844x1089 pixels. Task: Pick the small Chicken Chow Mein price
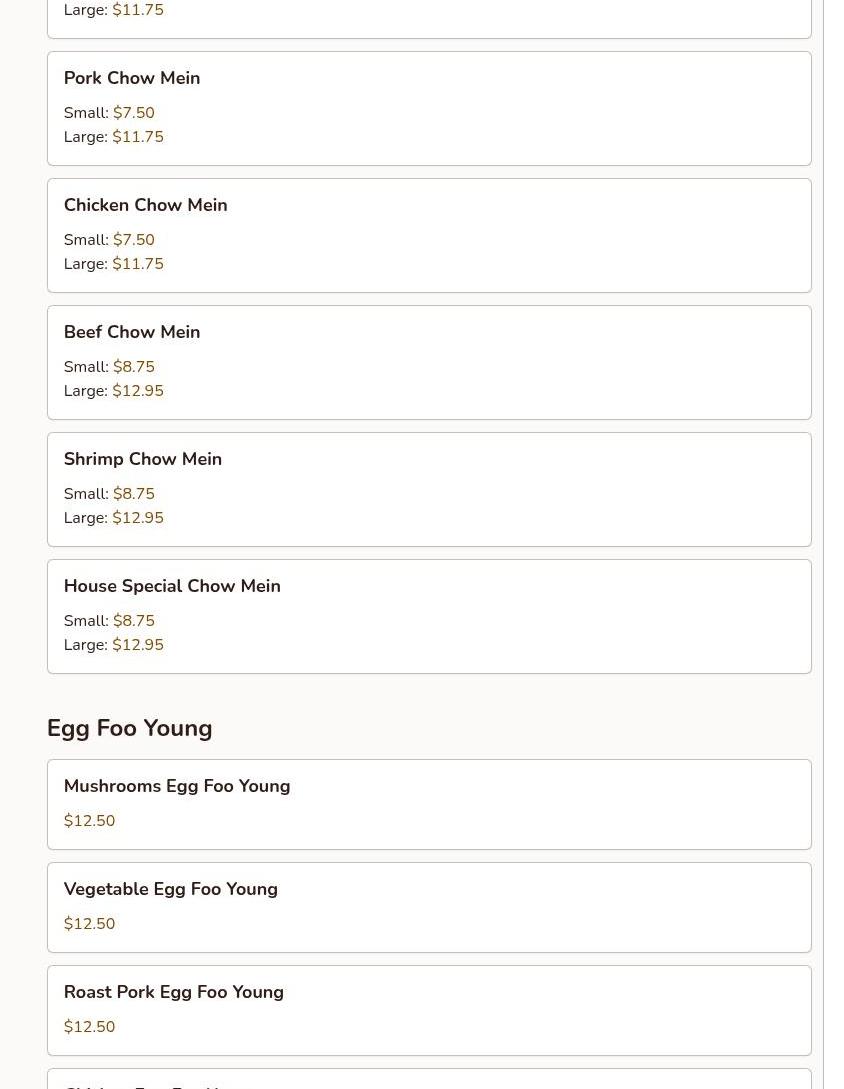click(133, 240)
